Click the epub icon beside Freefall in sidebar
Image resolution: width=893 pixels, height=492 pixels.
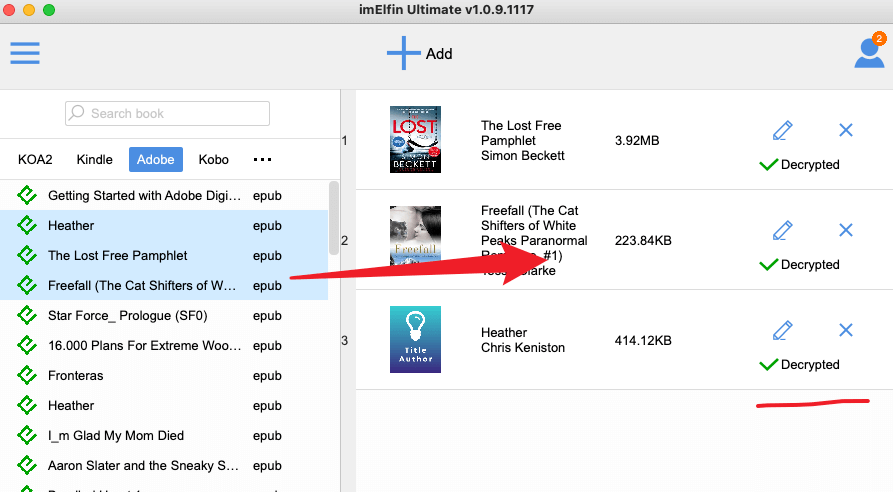27,285
